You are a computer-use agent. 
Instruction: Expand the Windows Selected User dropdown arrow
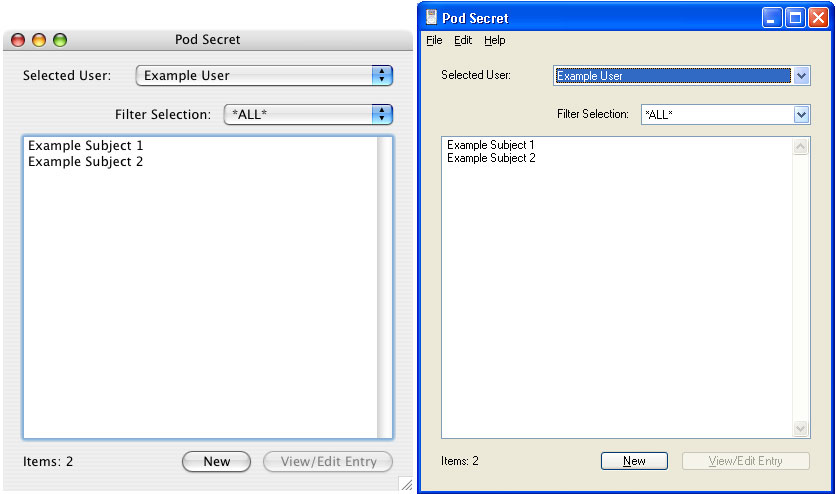[801, 76]
